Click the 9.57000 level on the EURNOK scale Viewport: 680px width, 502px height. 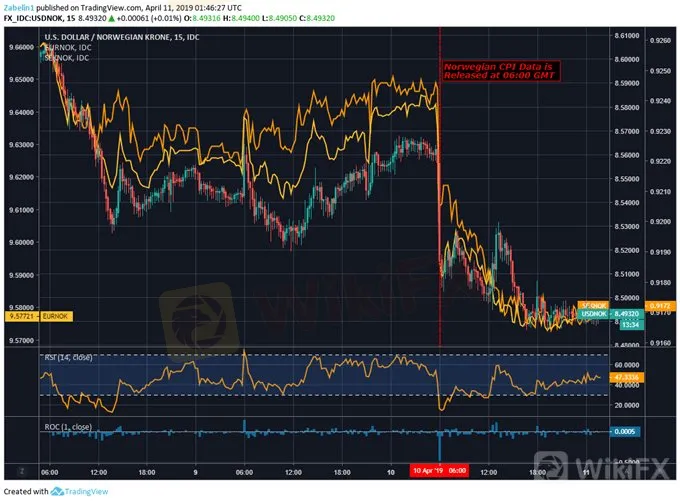(x=22, y=340)
